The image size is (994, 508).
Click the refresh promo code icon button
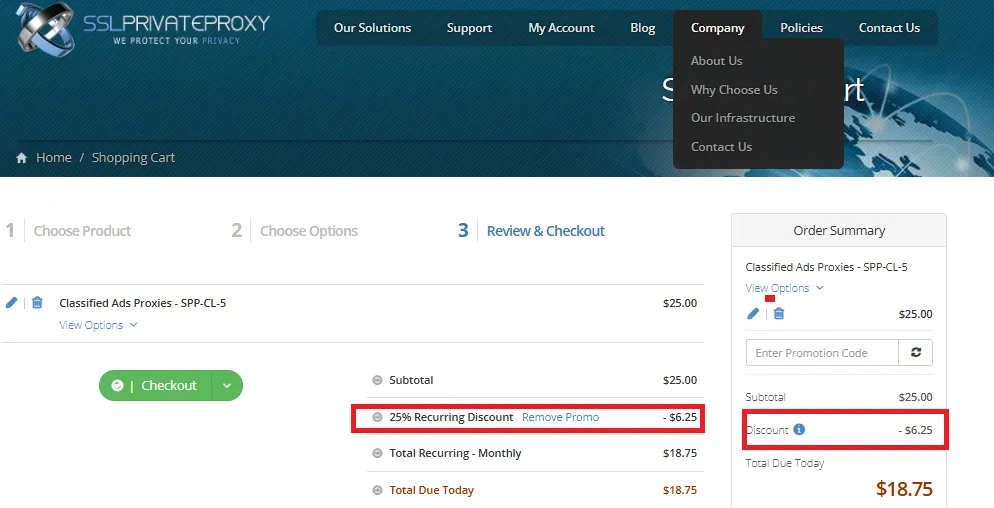[916, 353]
